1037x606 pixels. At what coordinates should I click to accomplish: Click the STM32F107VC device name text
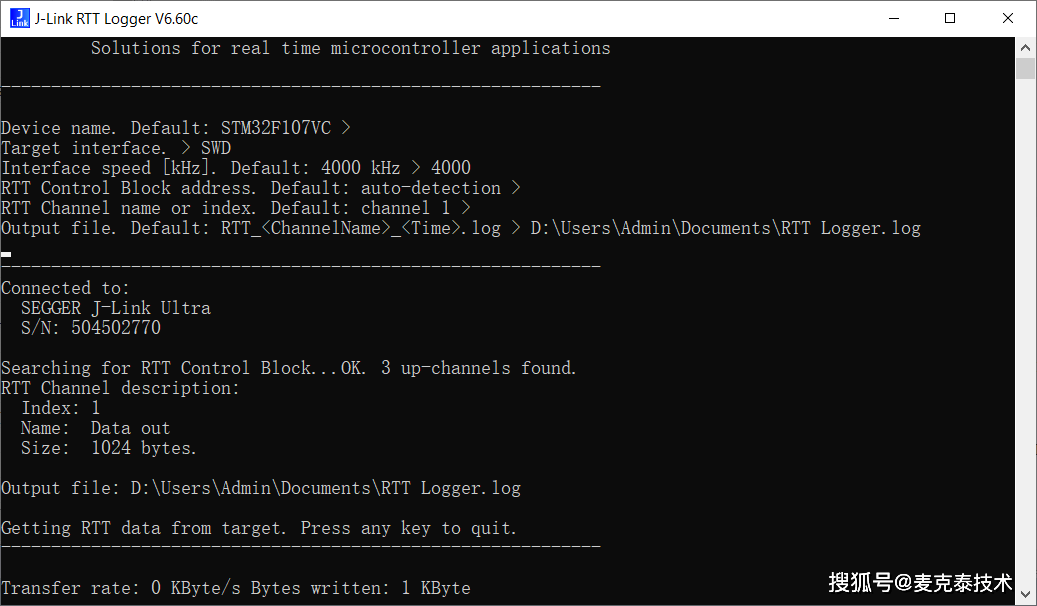coord(275,128)
